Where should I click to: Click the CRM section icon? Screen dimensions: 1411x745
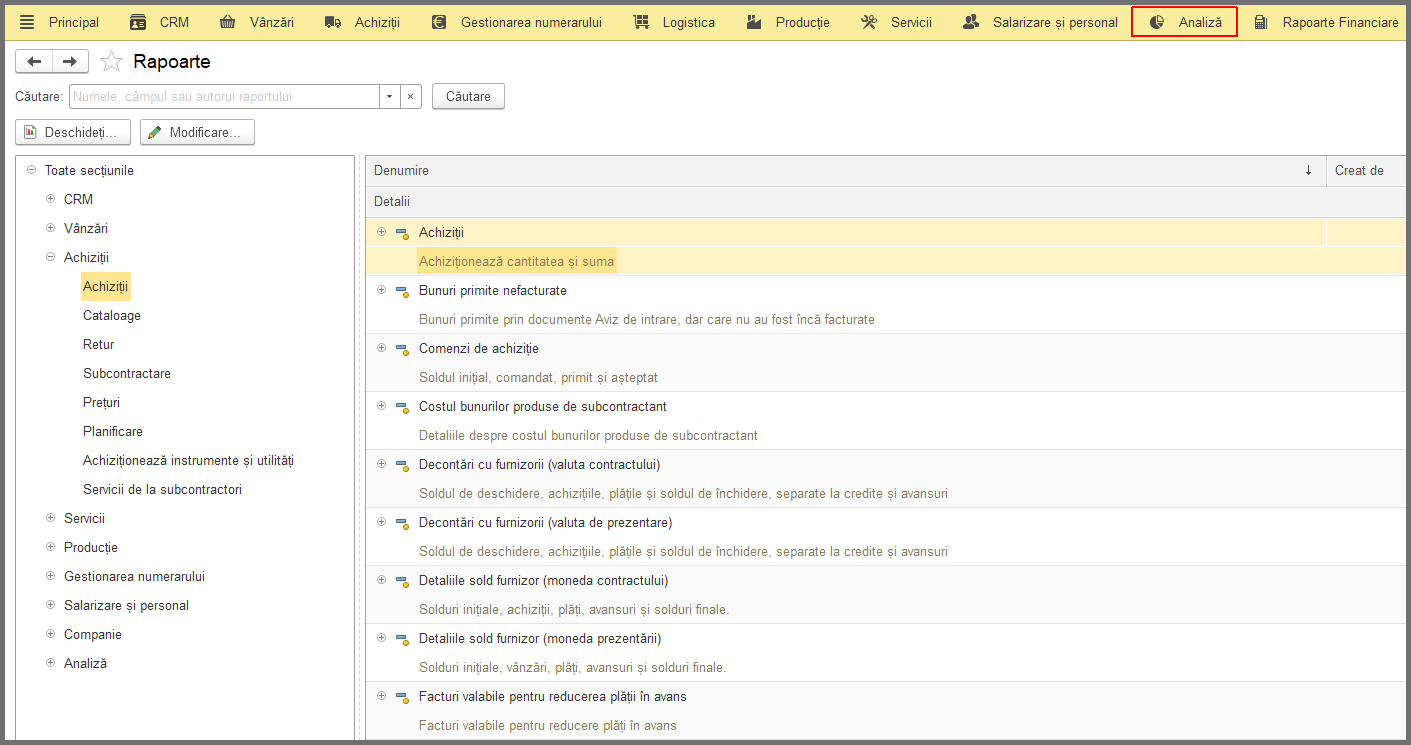[x=138, y=22]
